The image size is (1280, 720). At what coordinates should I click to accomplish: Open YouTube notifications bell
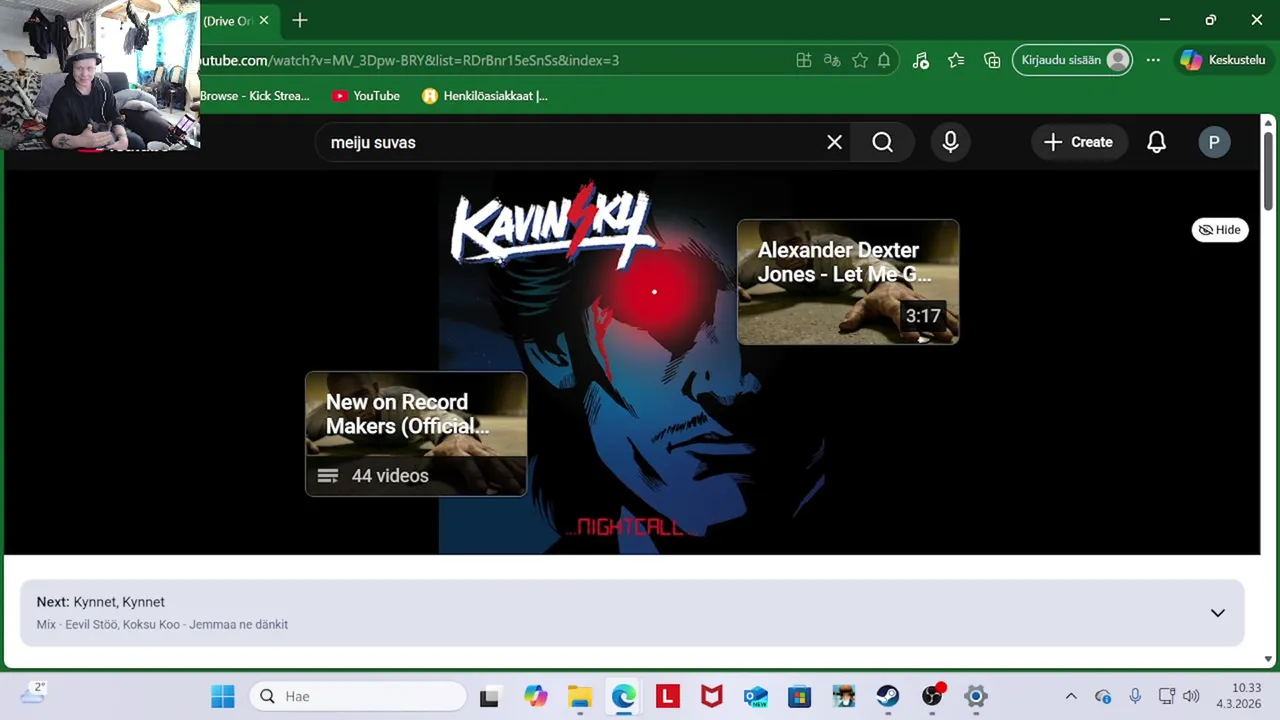tap(1156, 142)
